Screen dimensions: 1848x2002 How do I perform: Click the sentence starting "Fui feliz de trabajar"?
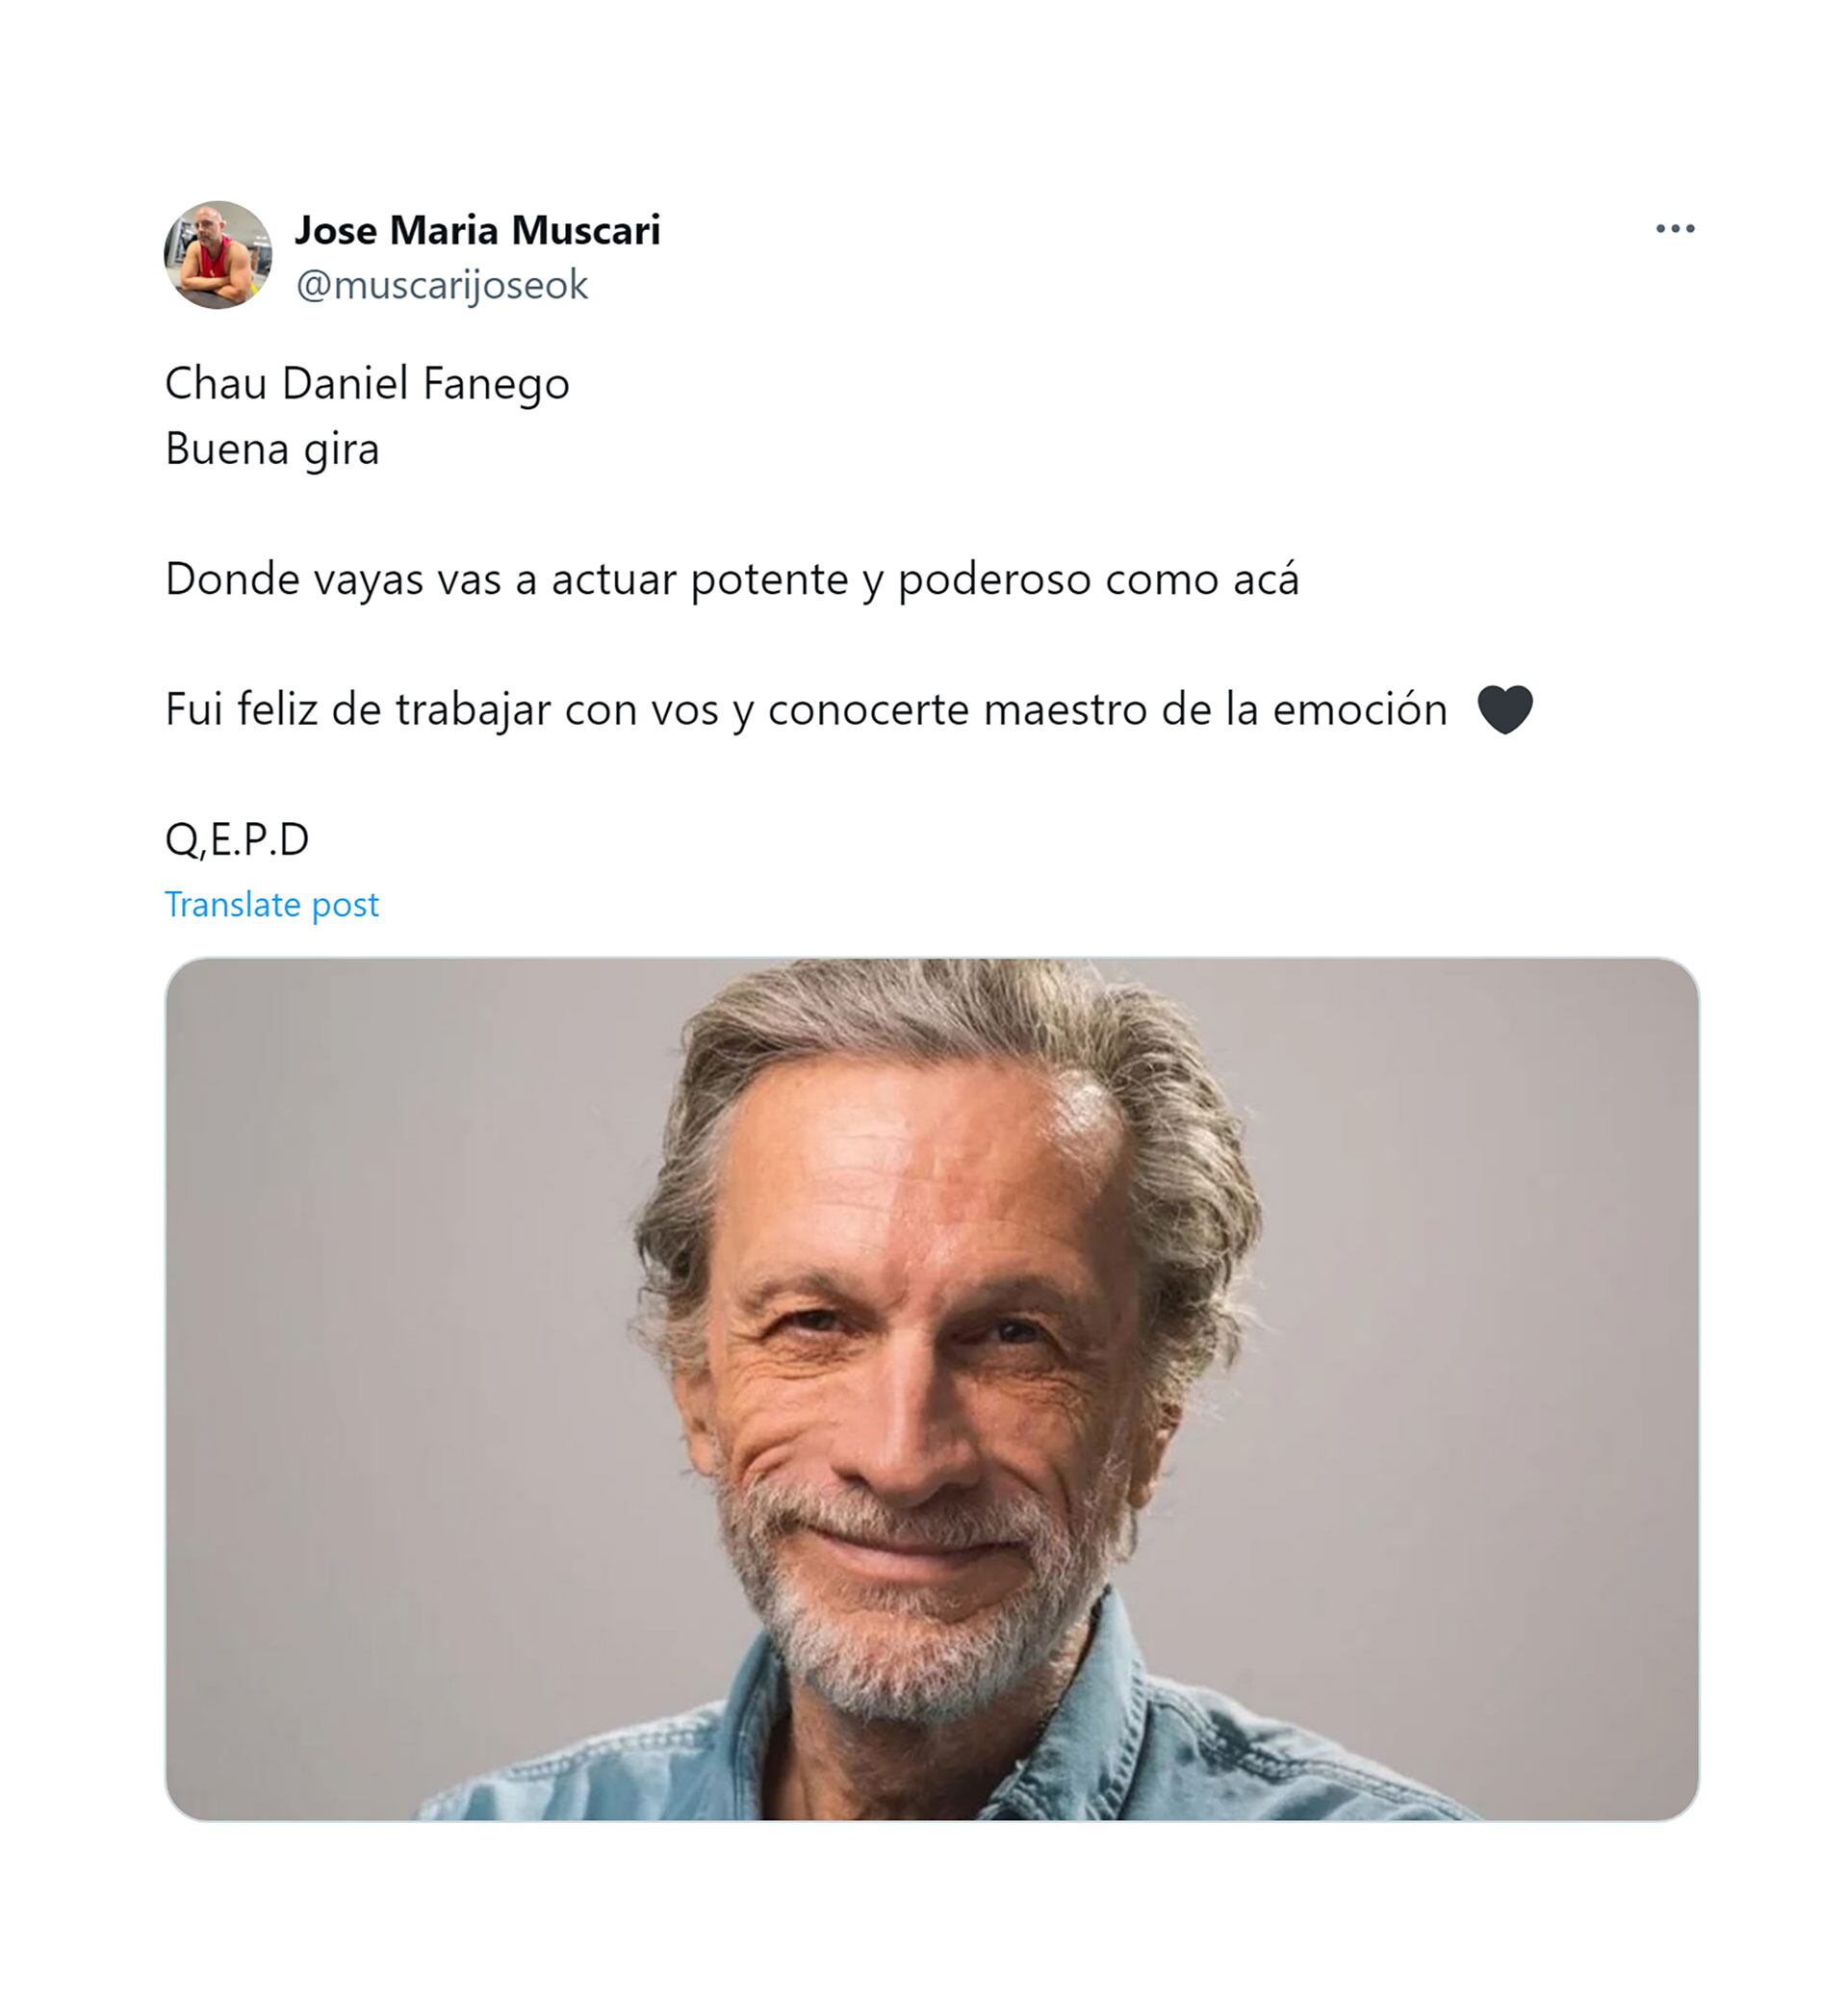coord(806,709)
